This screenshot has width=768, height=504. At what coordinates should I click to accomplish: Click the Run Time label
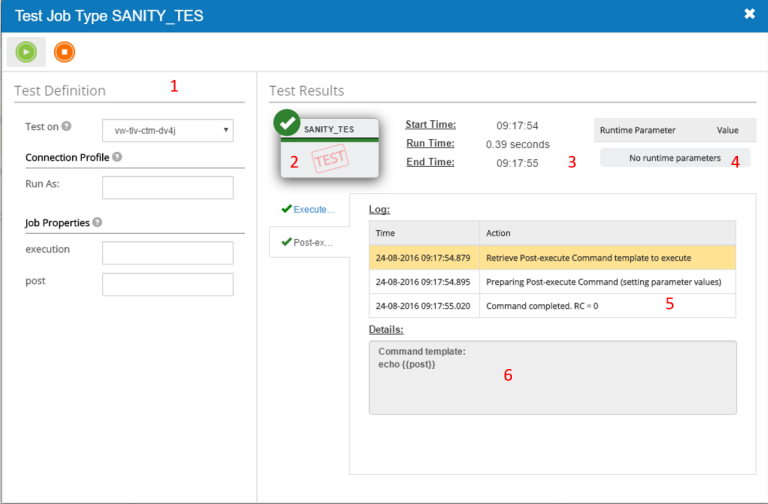(x=431, y=143)
